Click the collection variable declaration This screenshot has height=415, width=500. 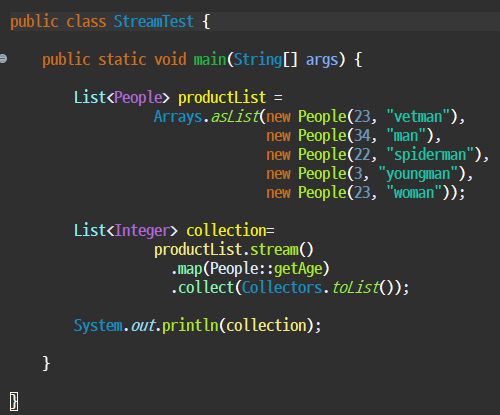226,231
